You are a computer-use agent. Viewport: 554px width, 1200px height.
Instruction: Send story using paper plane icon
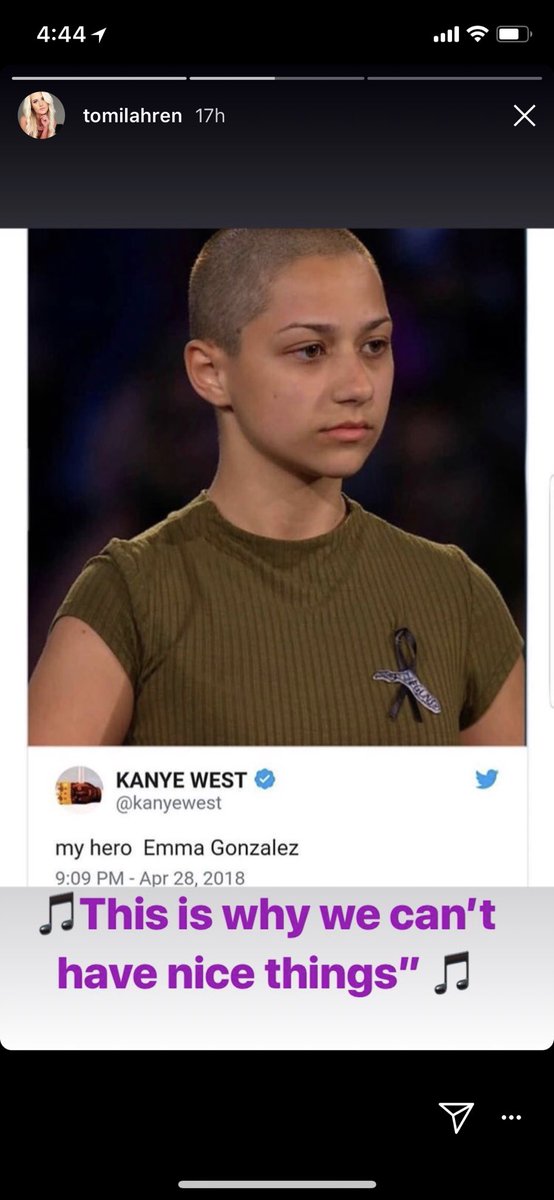coord(455,1117)
